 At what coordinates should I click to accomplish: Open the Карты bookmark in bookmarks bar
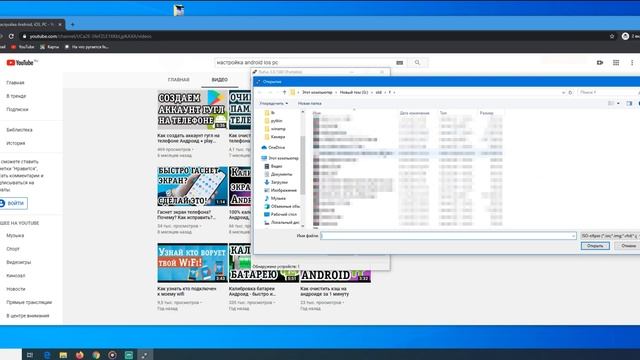(50, 47)
